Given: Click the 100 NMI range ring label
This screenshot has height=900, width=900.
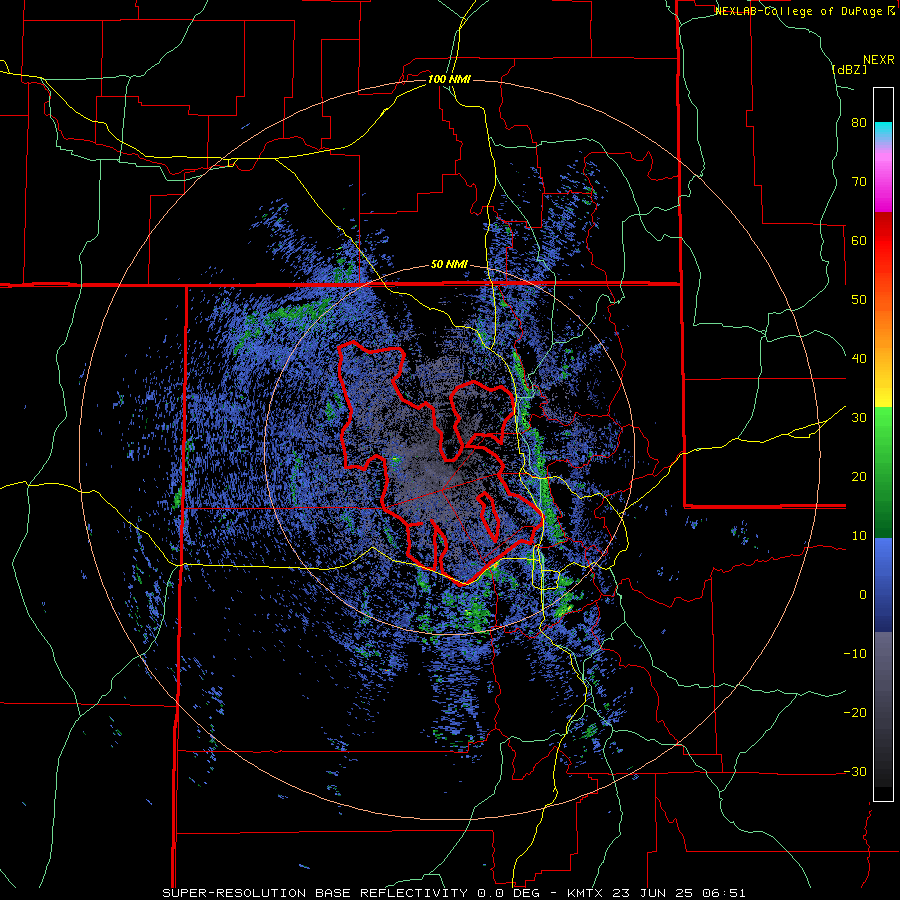Looking at the screenshot, I should pyautogui.click(x=449, y=79).
